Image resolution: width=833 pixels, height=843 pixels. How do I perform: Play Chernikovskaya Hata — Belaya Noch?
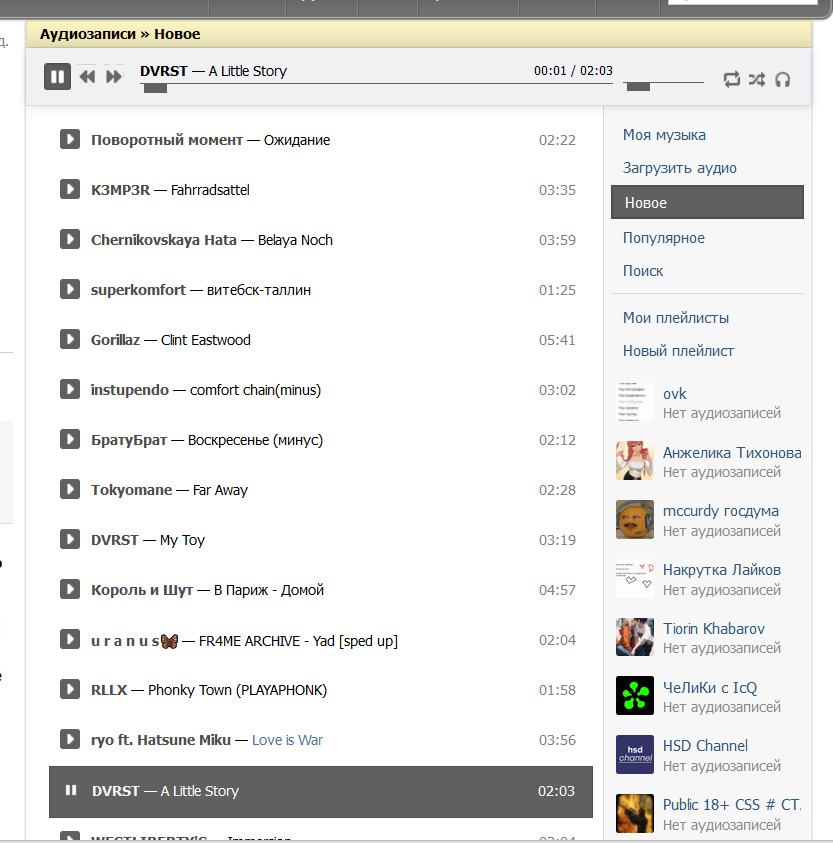click(x=69, y=239)
